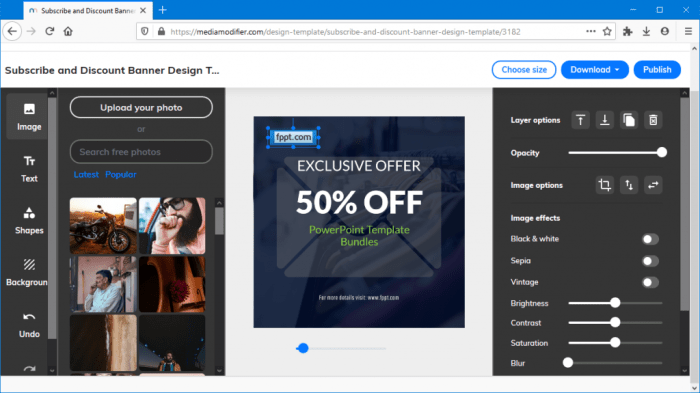Screen dimensions: 700x393
Task: Select the man at night photo
Action: pos(172,343)
